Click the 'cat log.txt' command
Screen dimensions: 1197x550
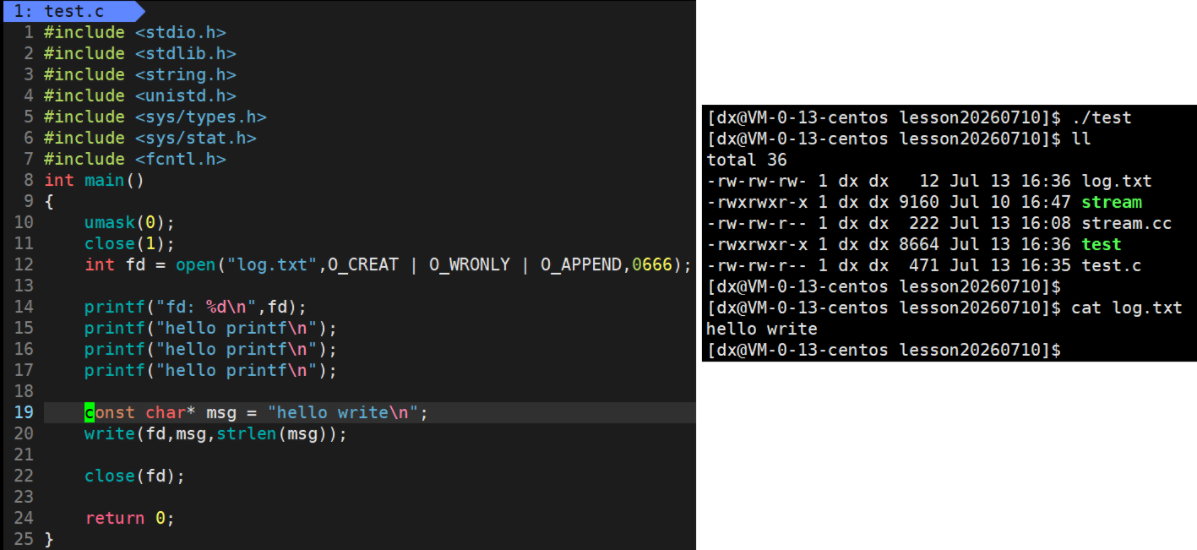point(1127,308)
